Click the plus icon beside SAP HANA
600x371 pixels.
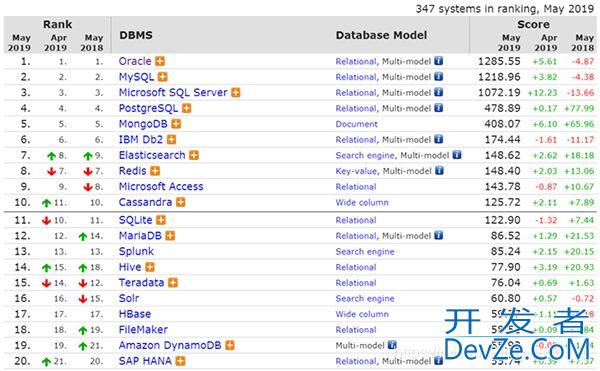click(x=180, y=361)
